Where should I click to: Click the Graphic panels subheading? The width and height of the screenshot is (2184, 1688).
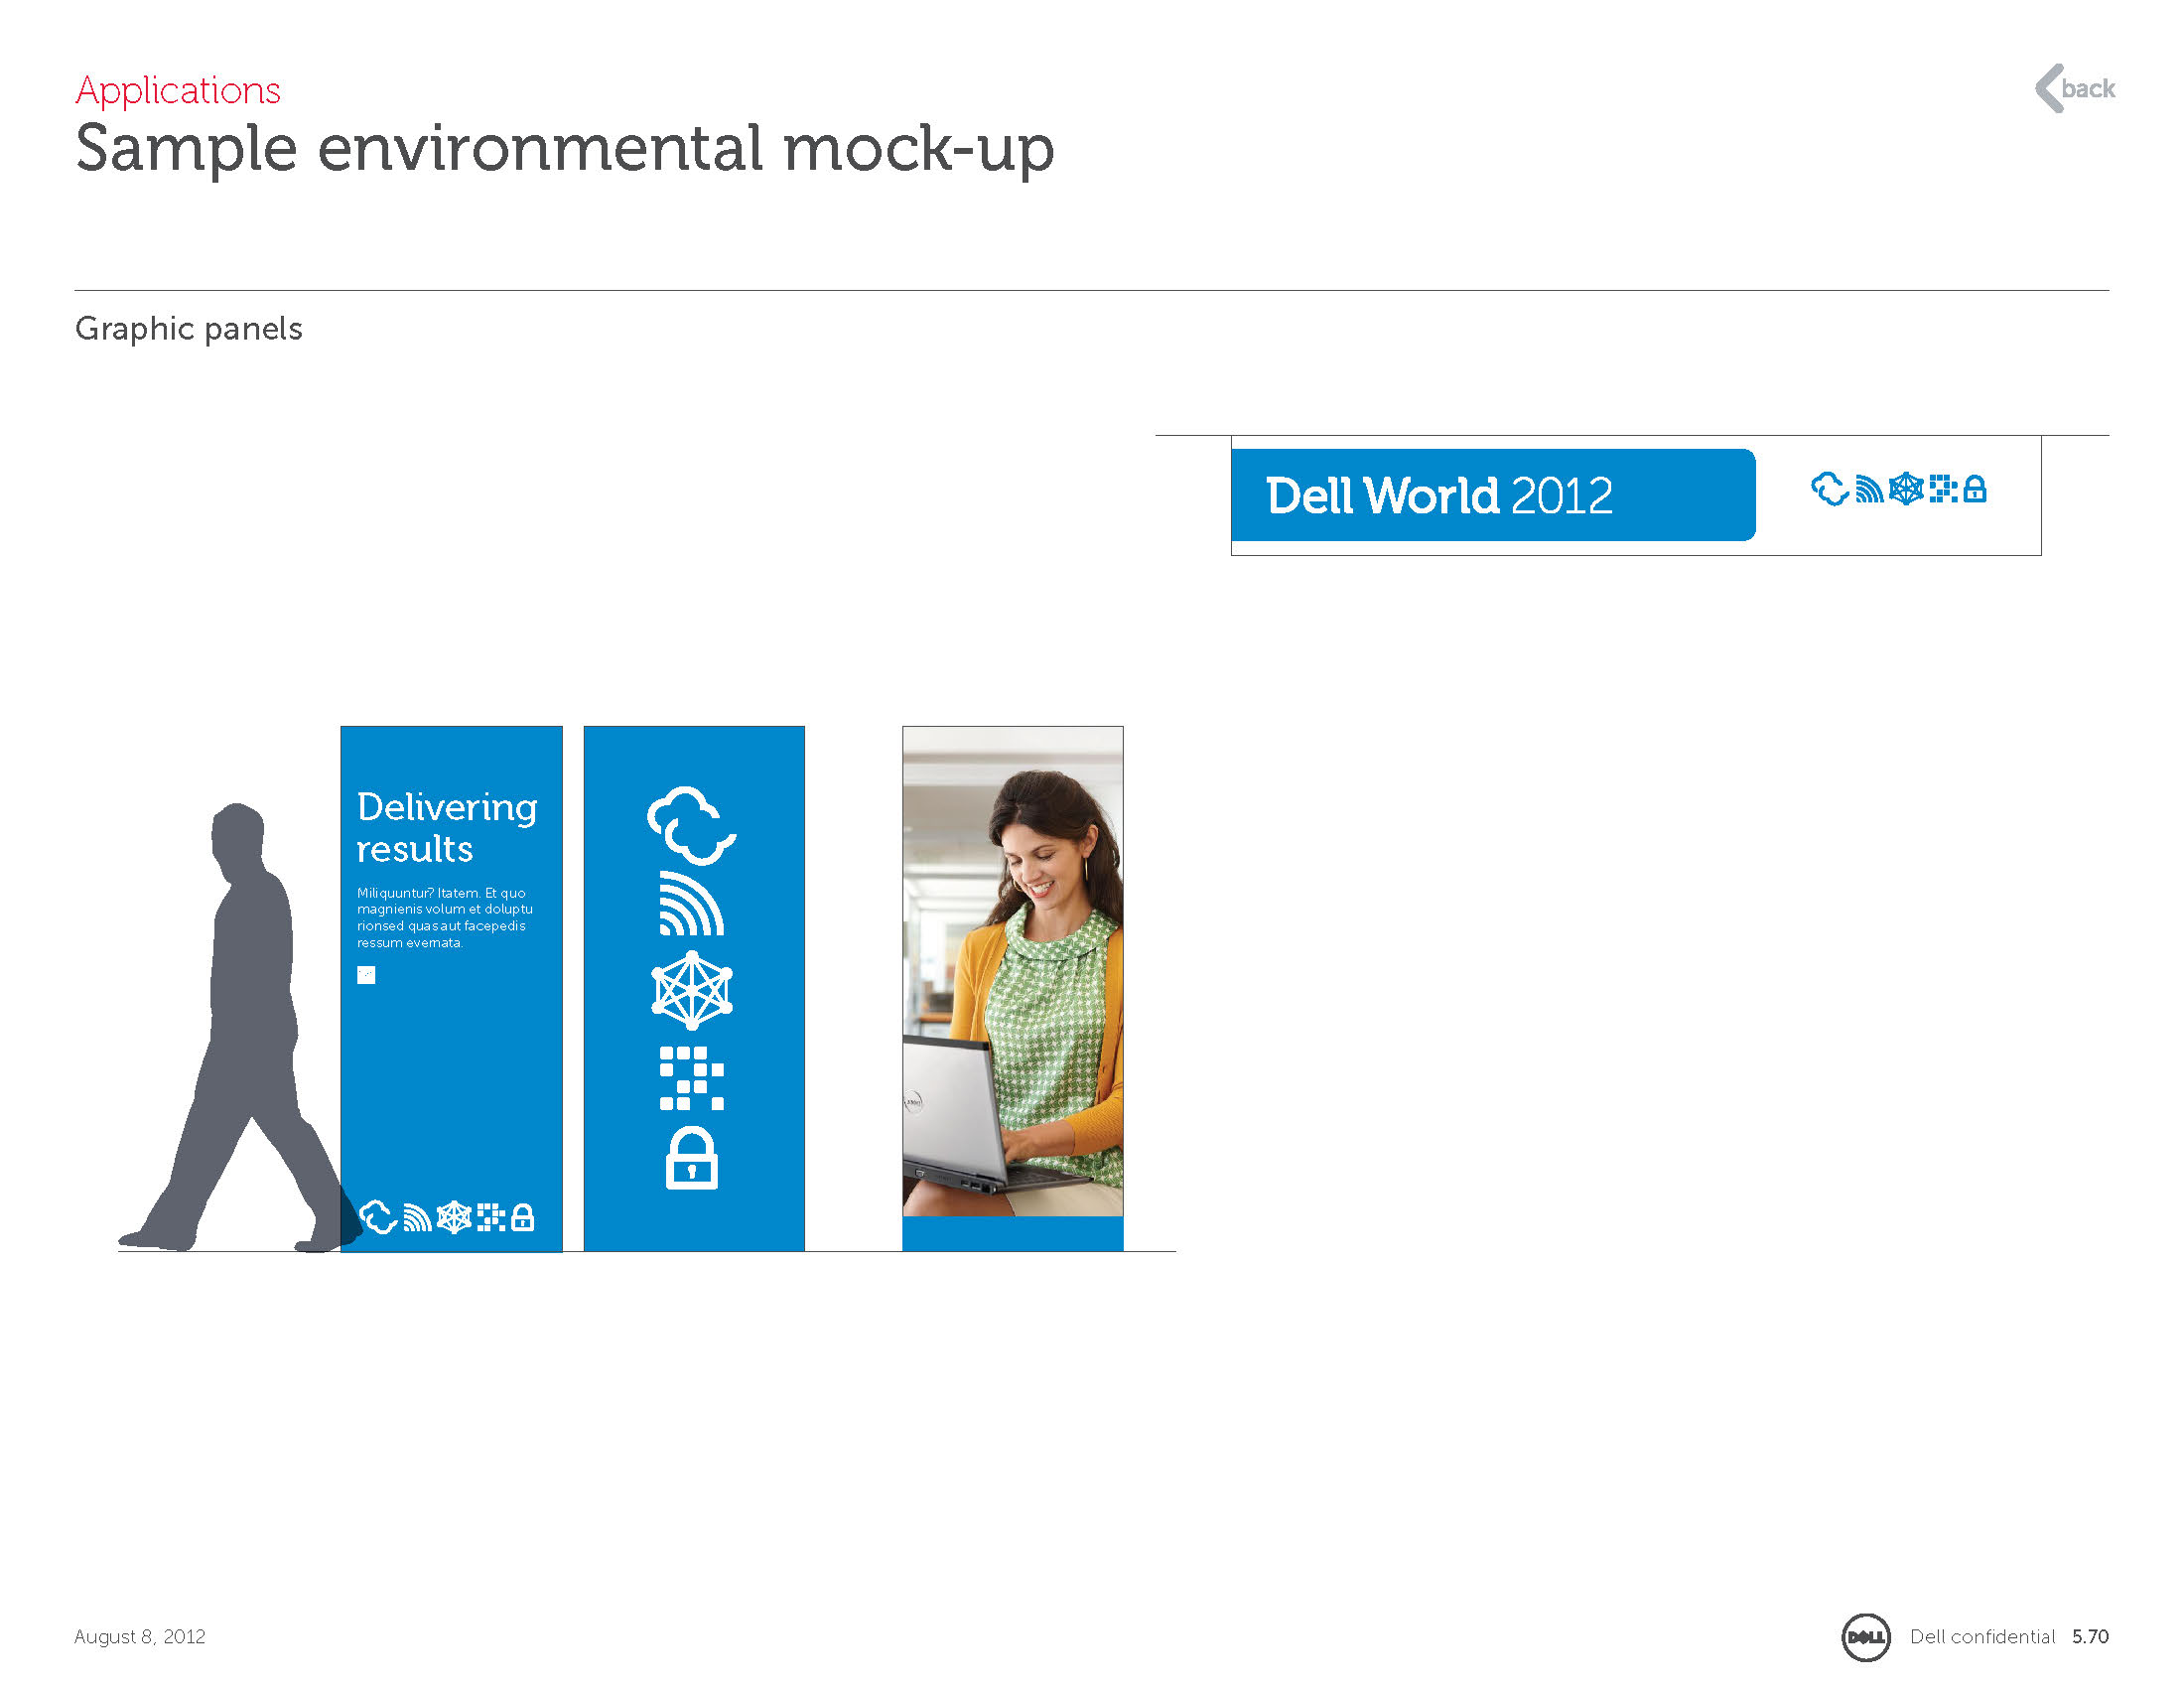189,329
